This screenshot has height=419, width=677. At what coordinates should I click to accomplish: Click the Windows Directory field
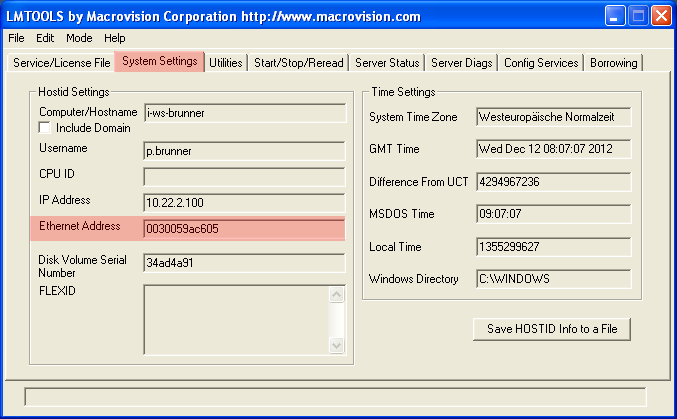coord(554,279)
